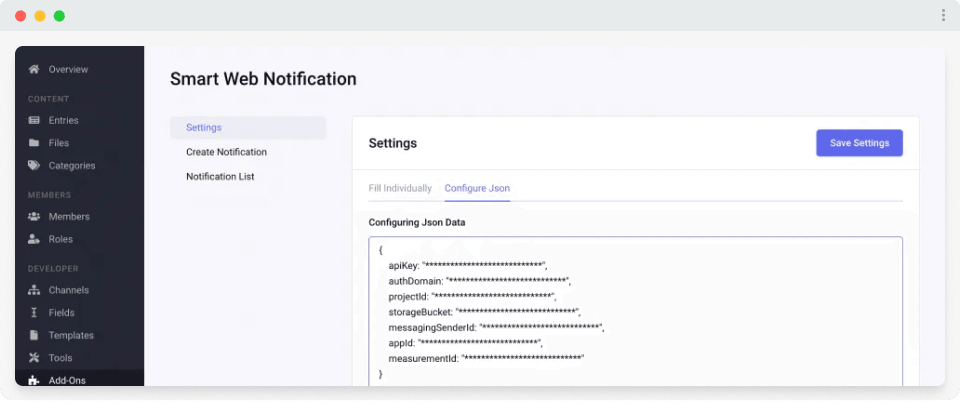The width and height of the screenshot is (960, 408).
Task: Open Roles via its user icon
Action: click(34, 239)
